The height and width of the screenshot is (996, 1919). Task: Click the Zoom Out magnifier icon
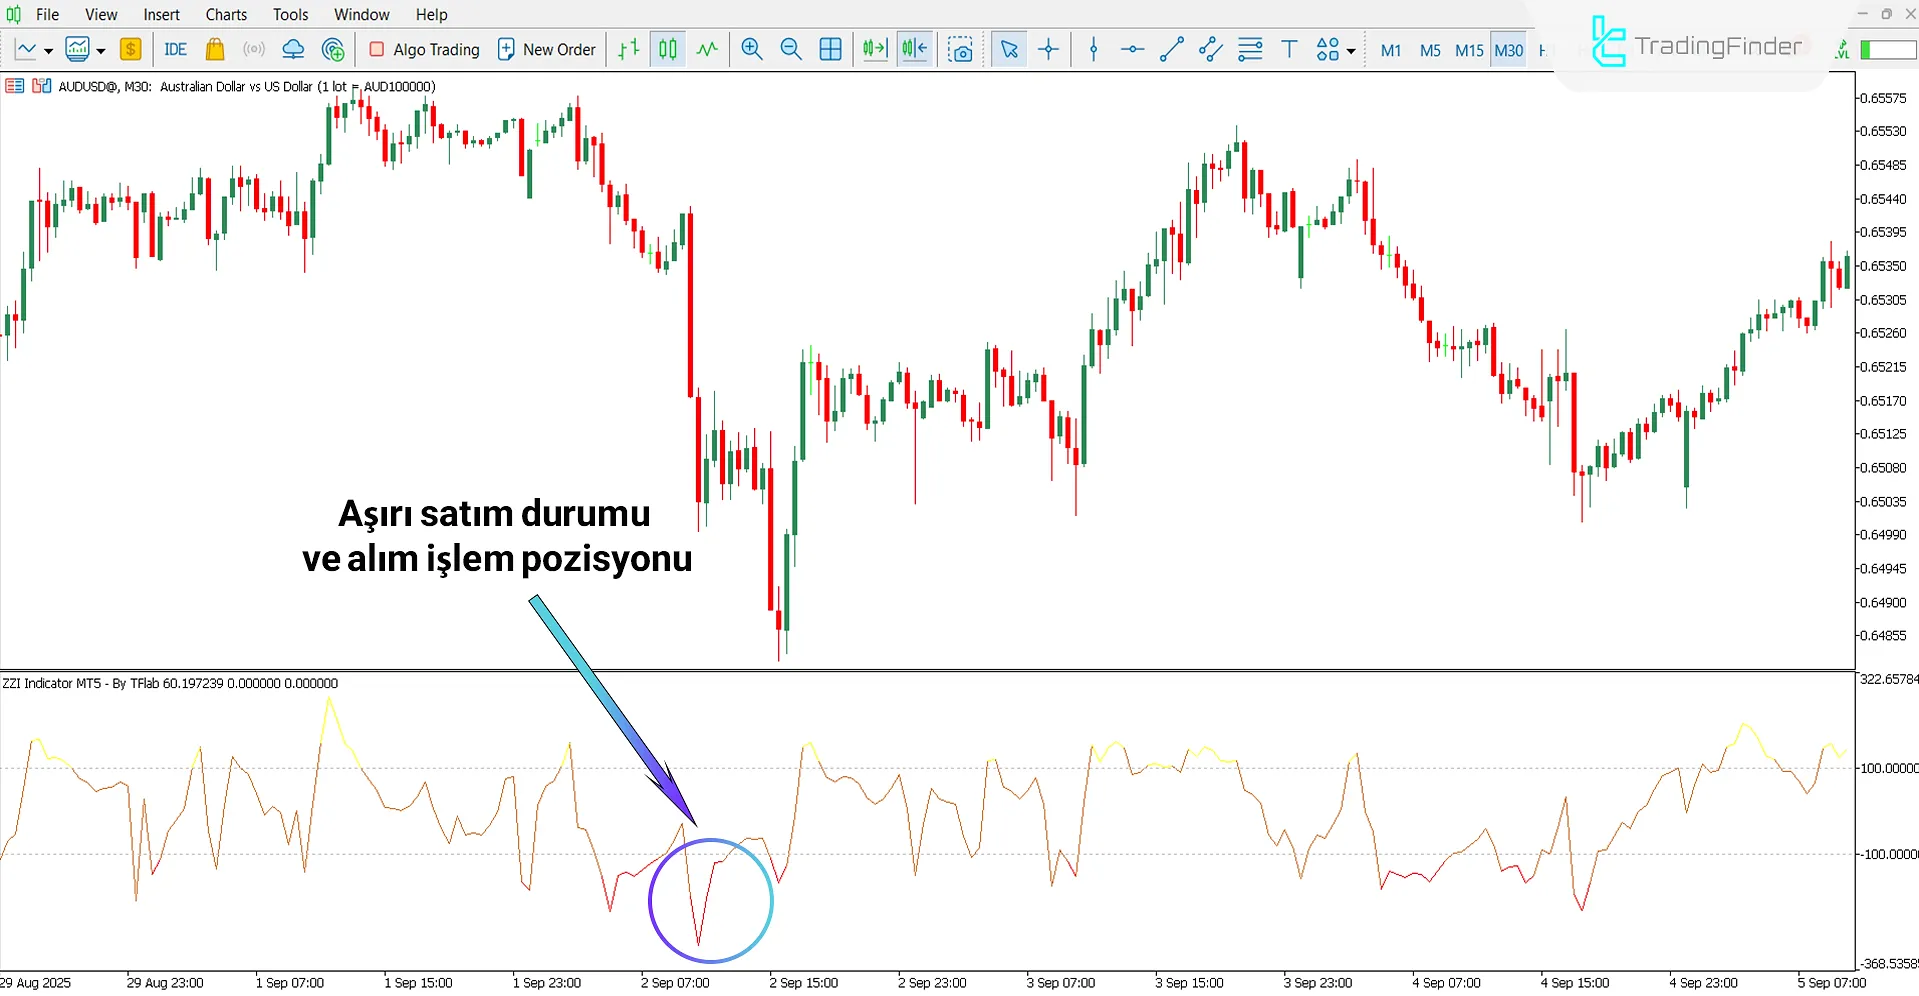pos(791,49)
